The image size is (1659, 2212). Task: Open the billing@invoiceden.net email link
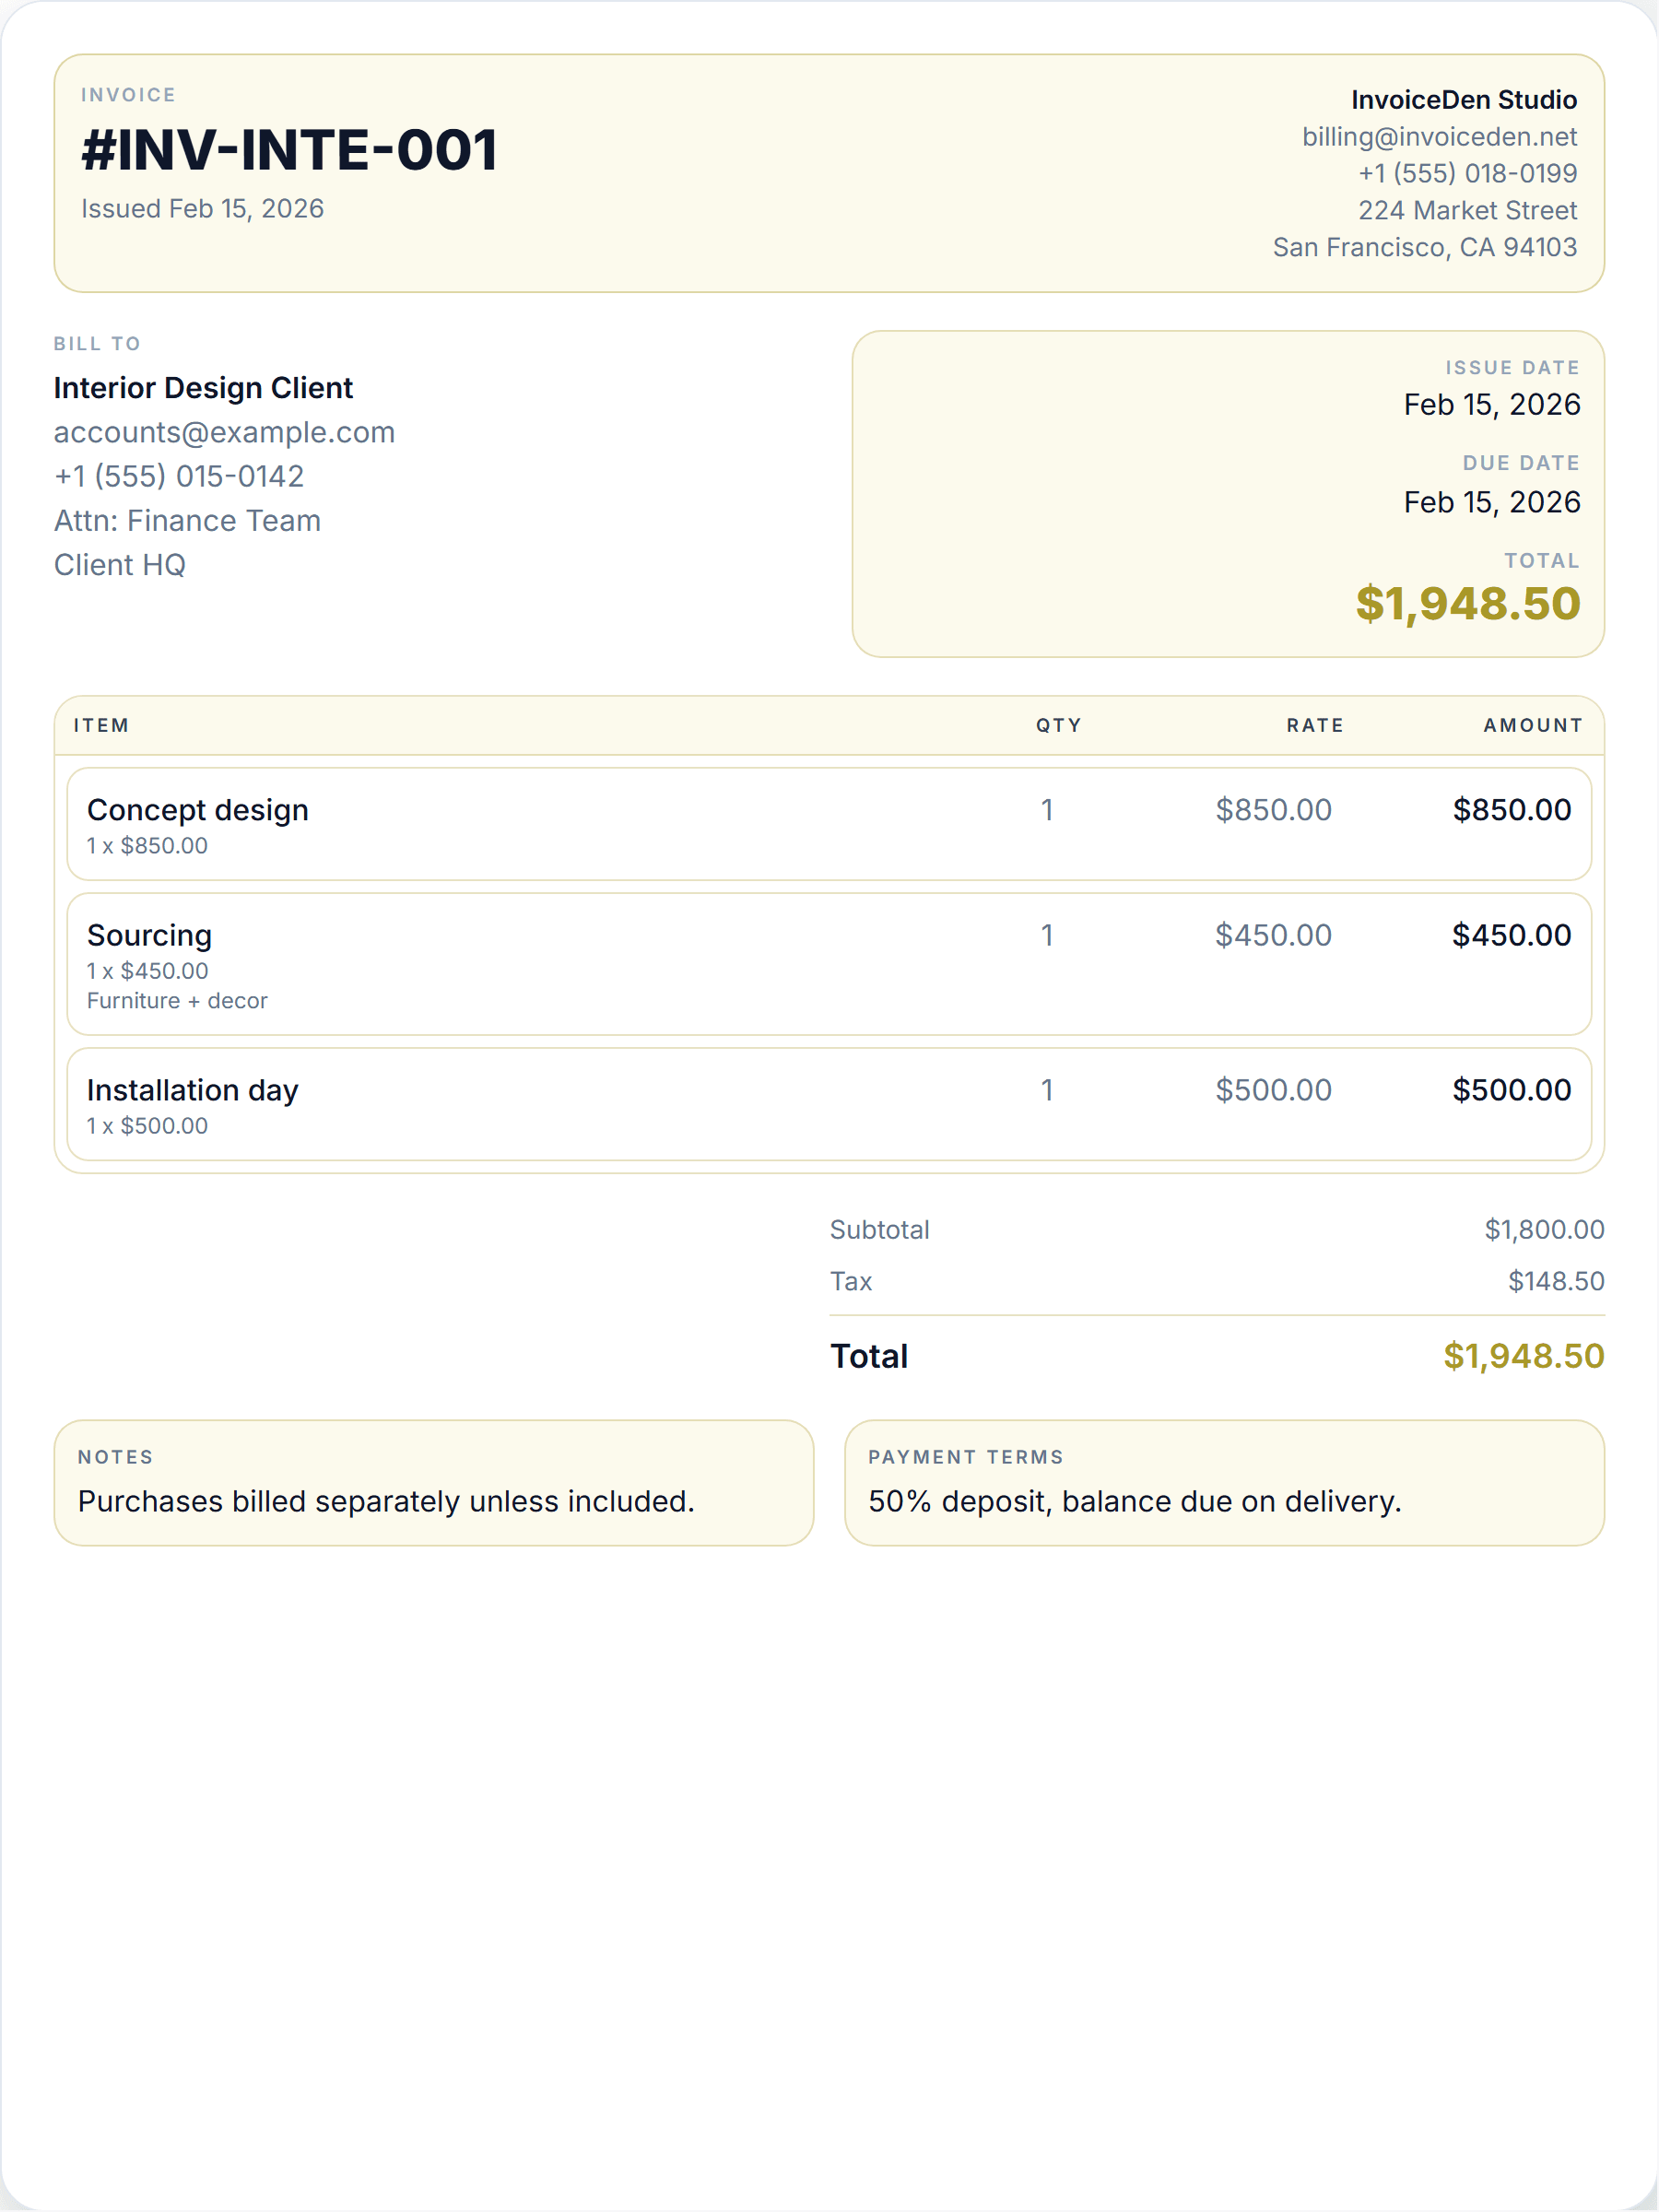pyautogui.click(x=1439, y=136)
